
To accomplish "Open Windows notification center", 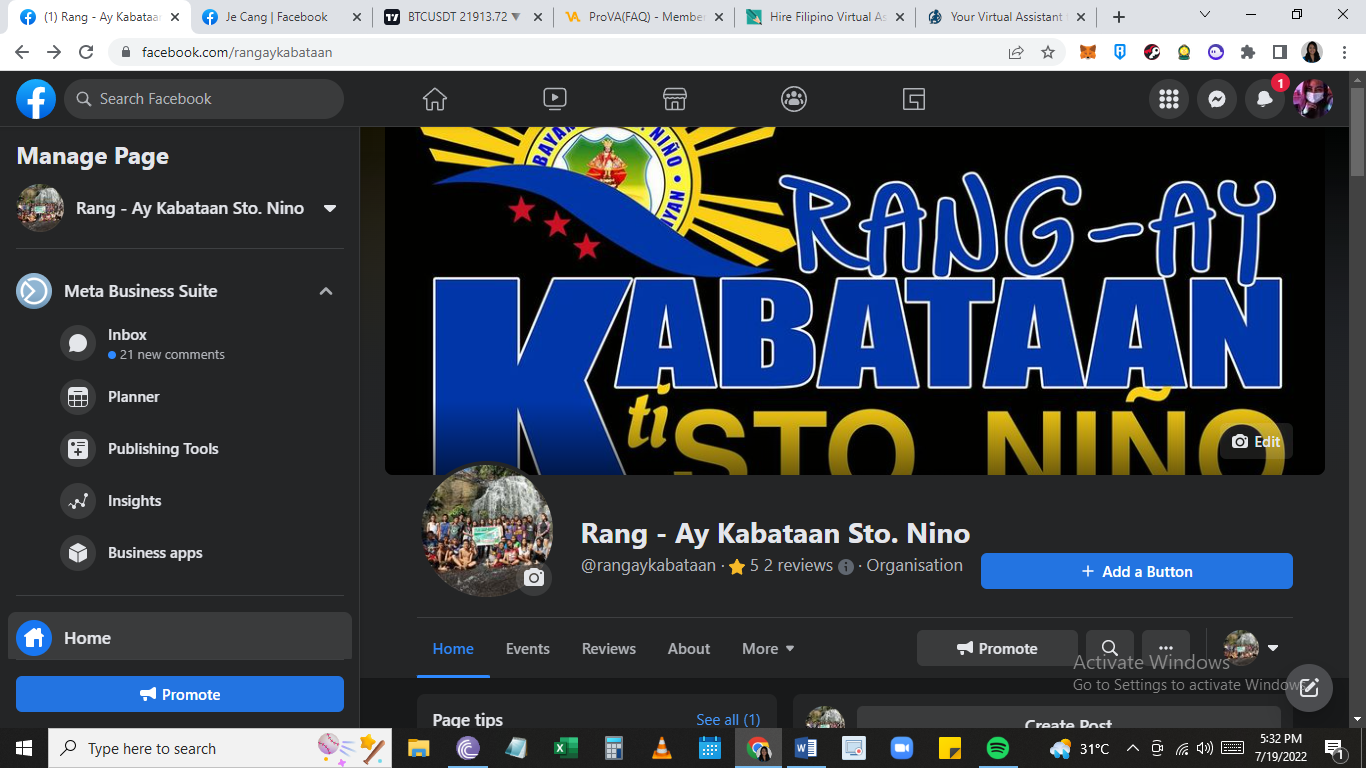I will [1335, 748].
